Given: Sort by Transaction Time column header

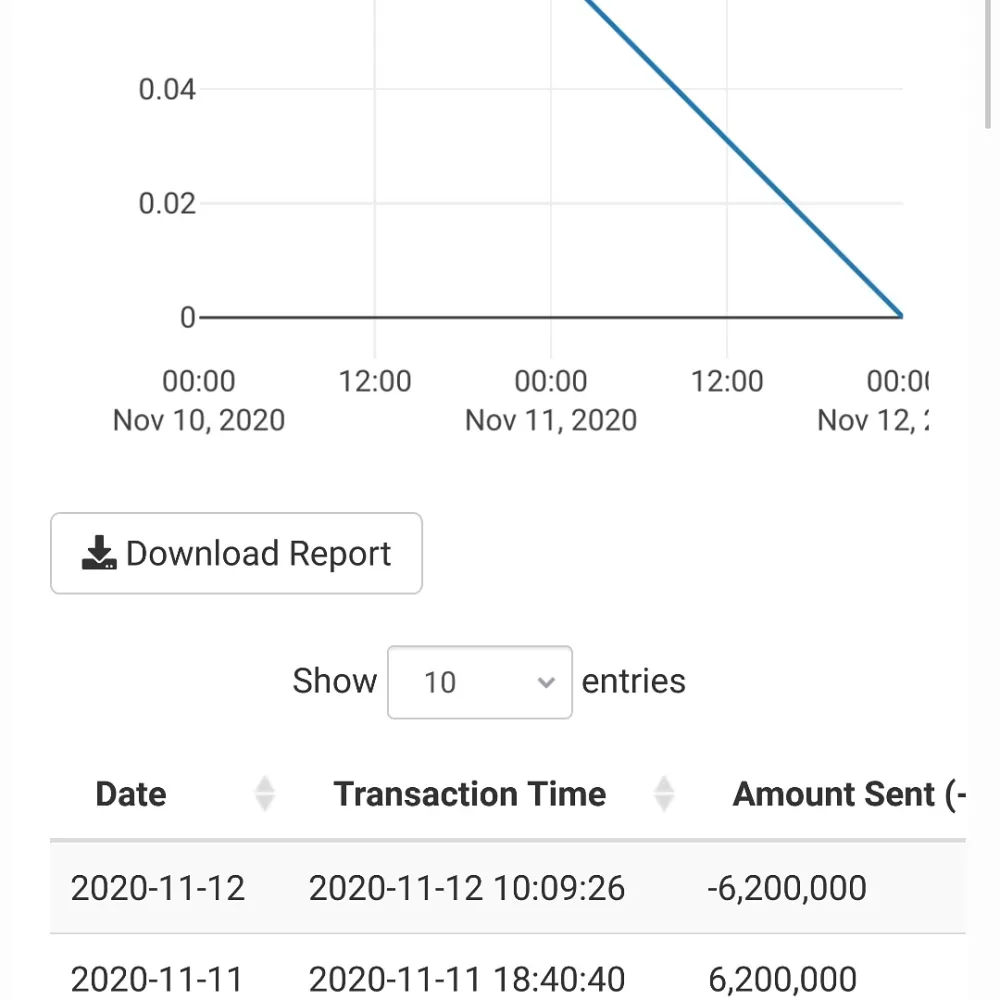Looking at the screenshot, I should [469, 794].
